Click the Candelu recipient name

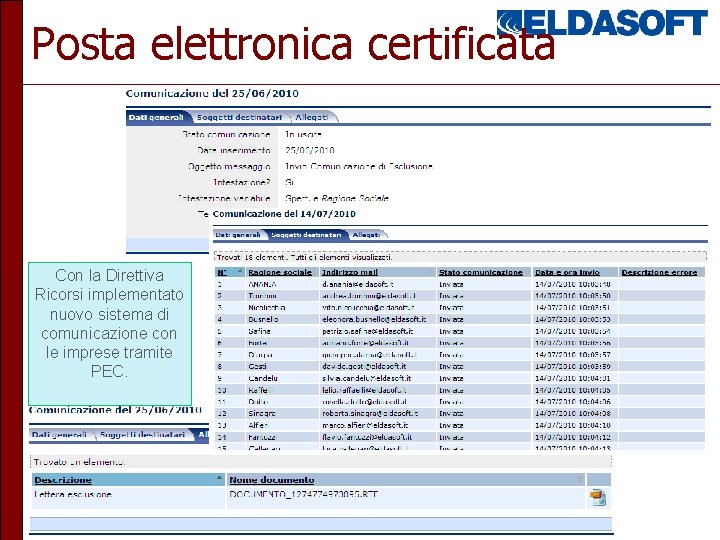pos(263,378)
